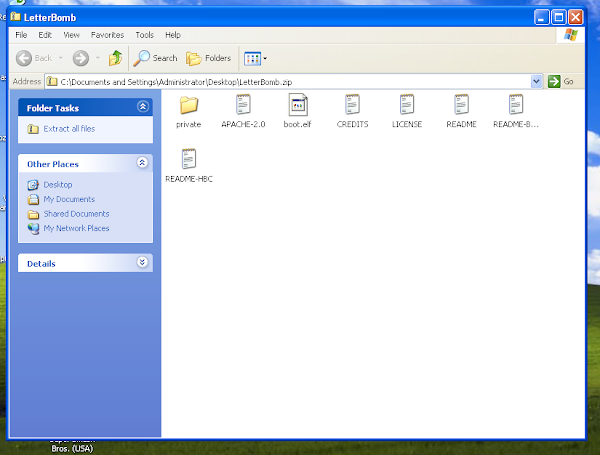Image resolution: width=600 pixels, height=455 pixels.
Task: Click the Shared Documents folder icon
Action: click(33, 214)
